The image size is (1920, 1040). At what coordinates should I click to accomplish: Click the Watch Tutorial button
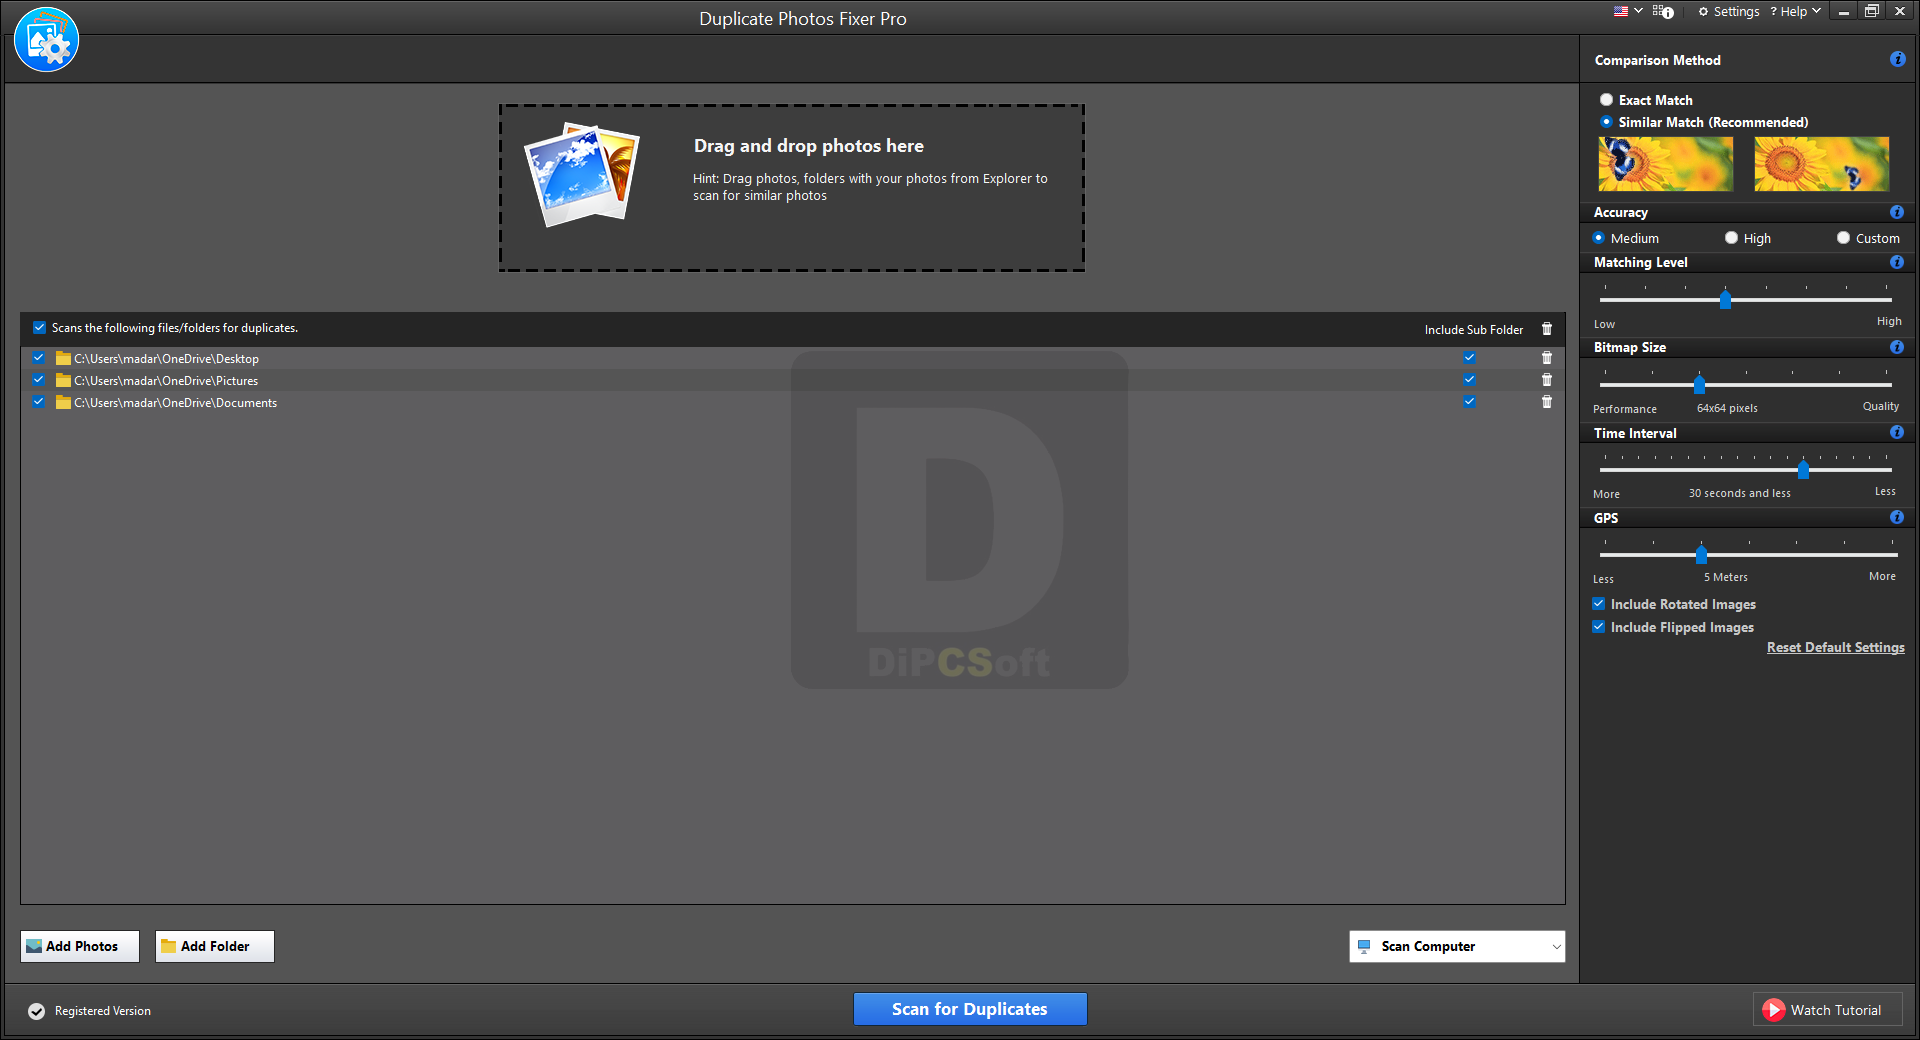[x=1828, y=1010]
